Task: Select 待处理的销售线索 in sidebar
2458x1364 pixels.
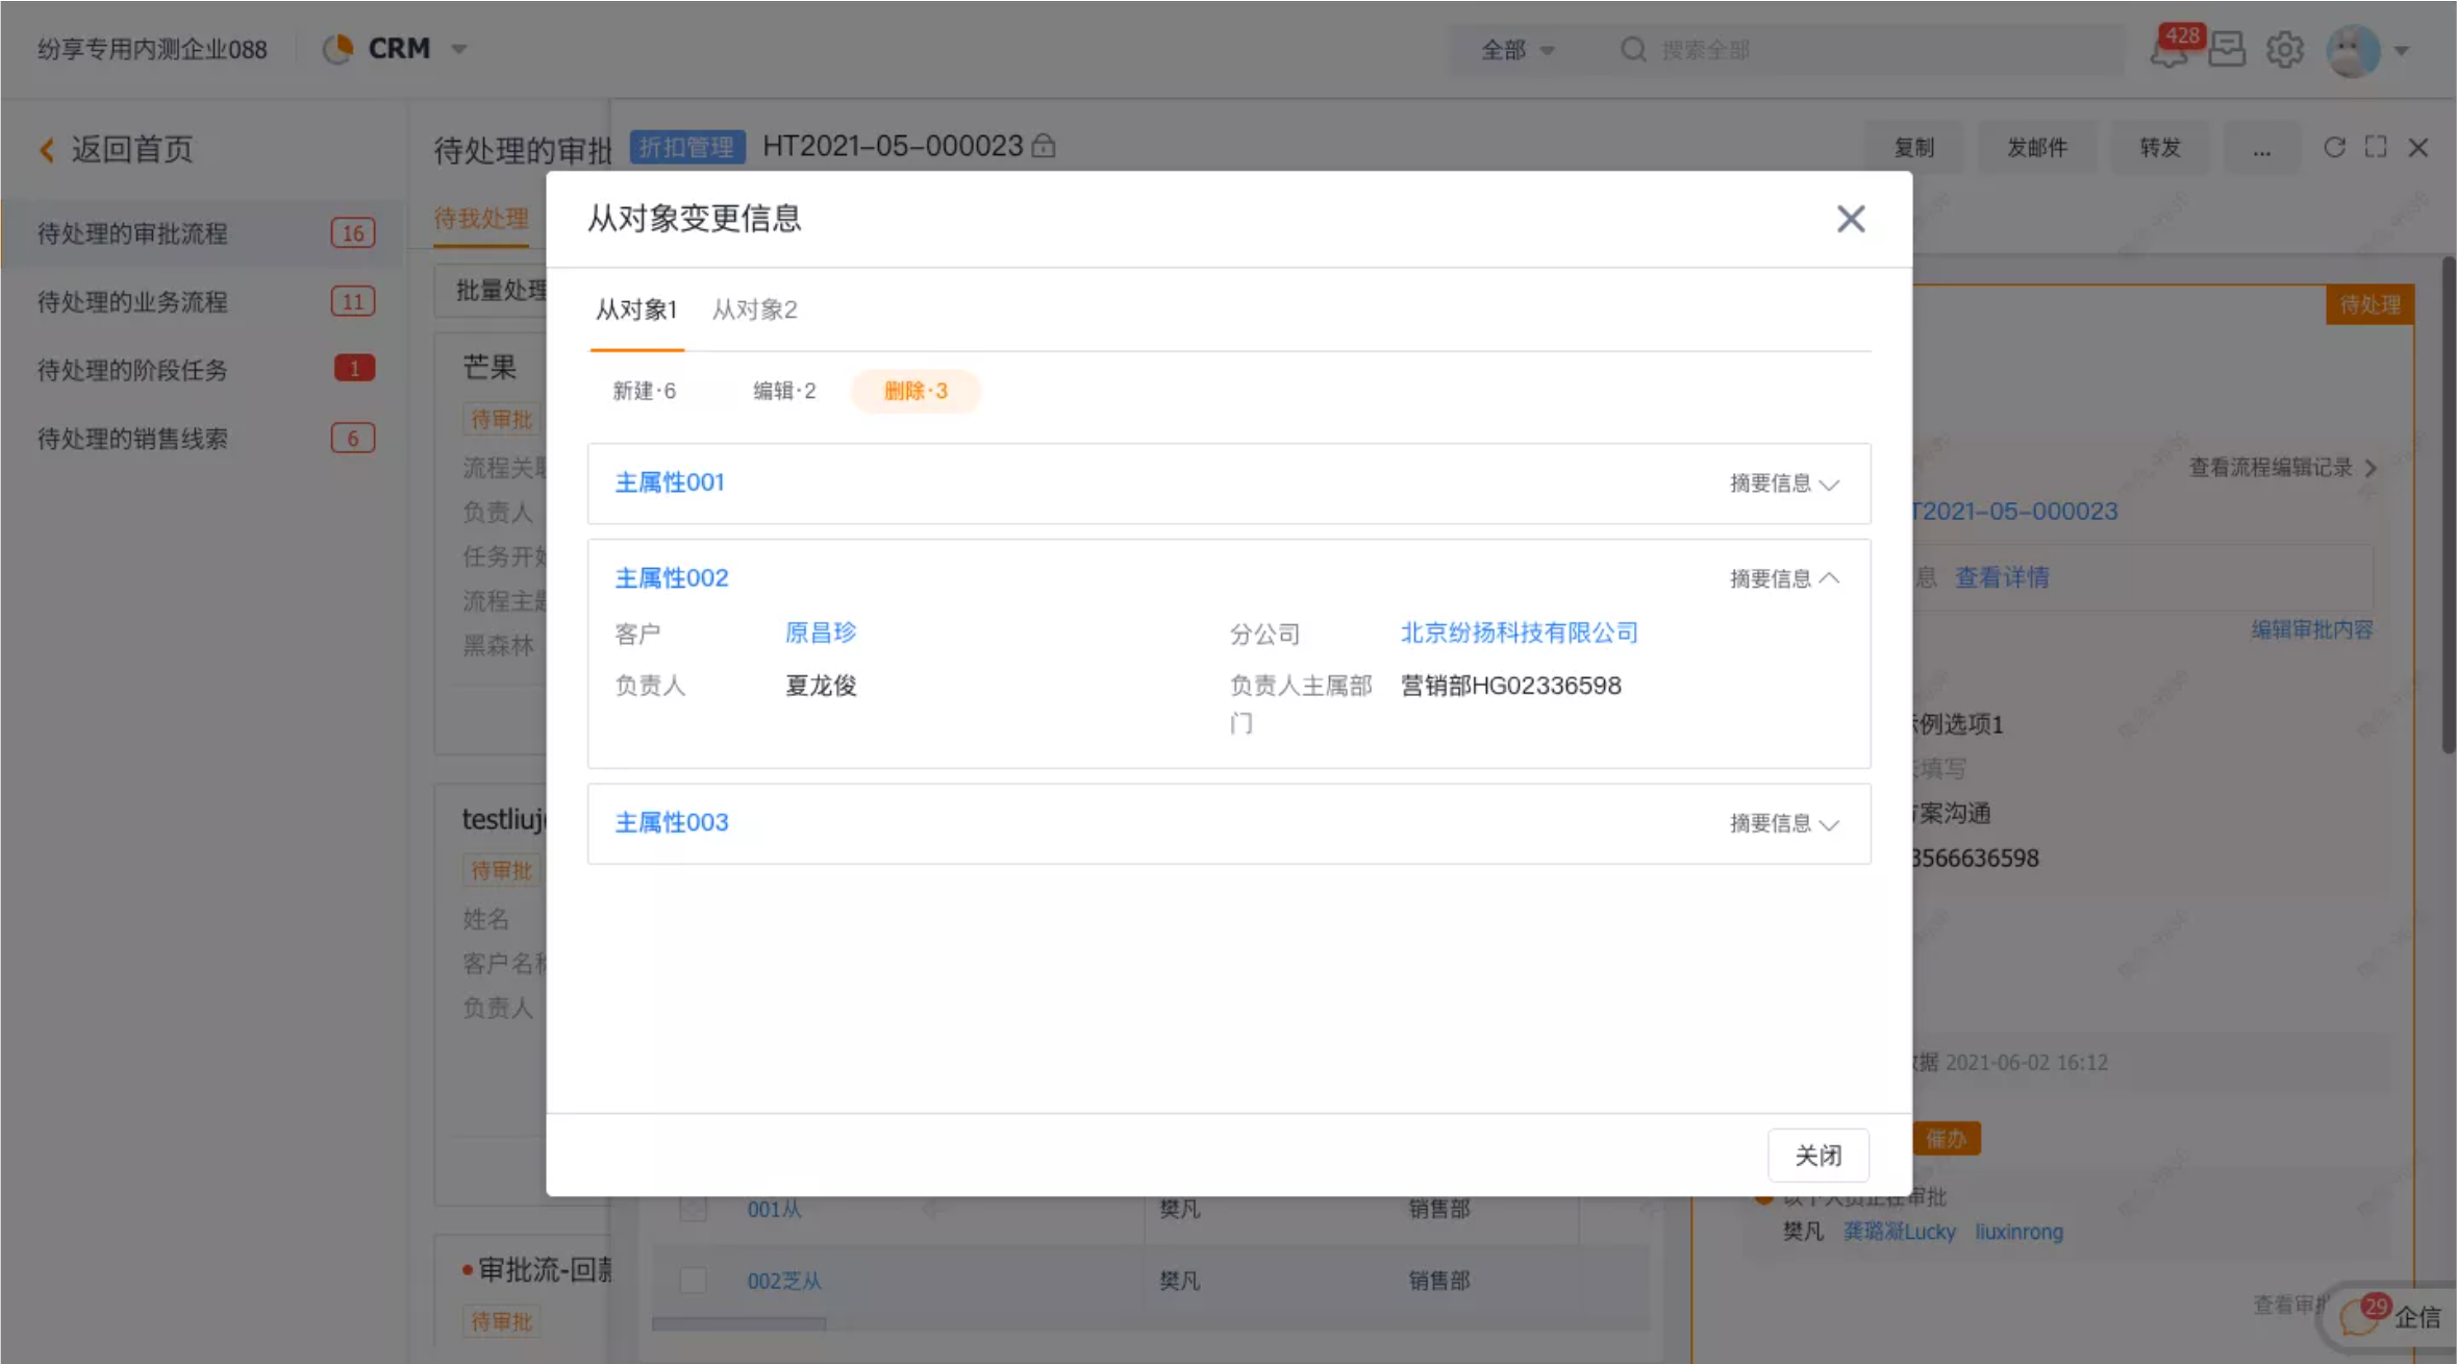Action: pyautogui.click(x=204, y=438)
